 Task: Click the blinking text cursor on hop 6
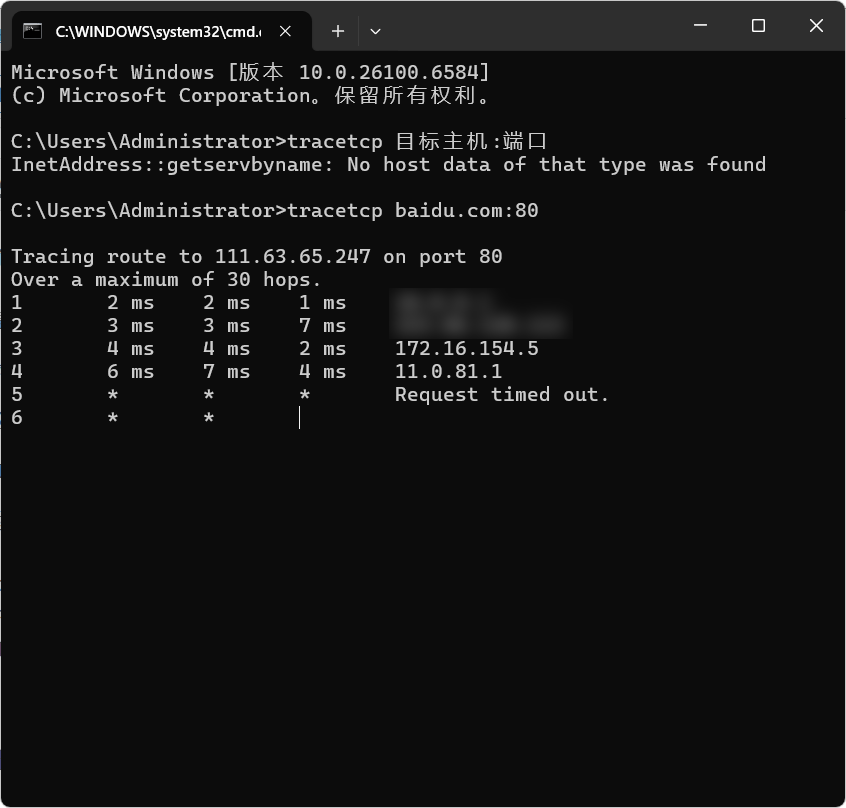tap(299, 418)
